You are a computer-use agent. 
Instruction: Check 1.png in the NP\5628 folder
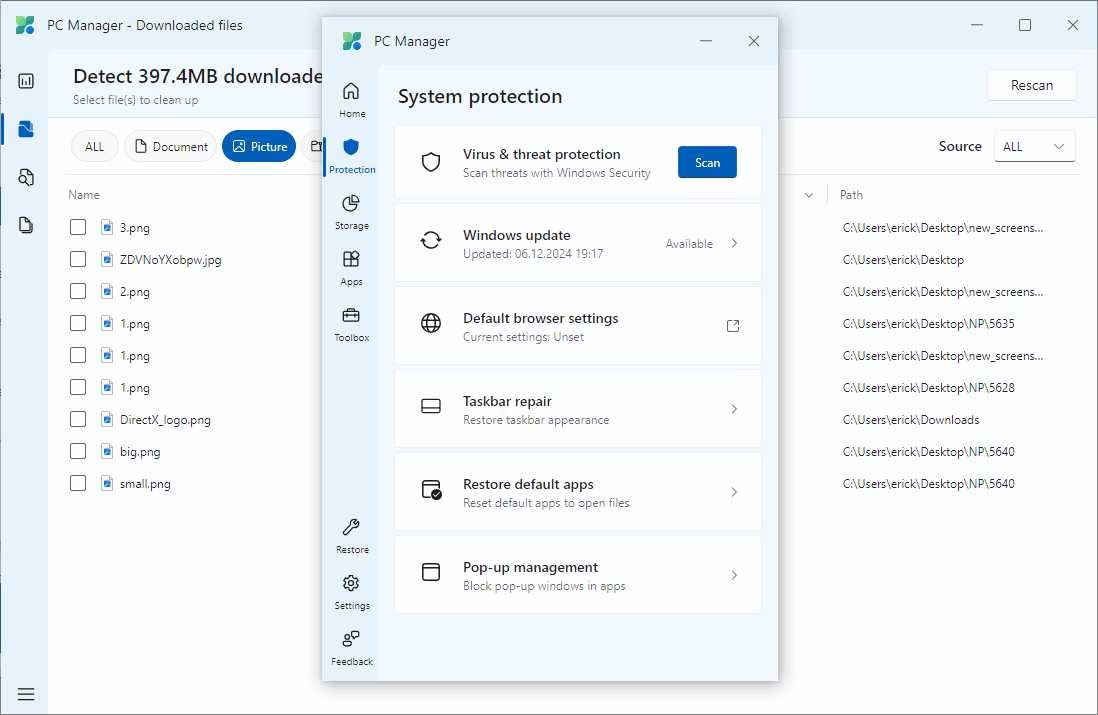[x=78, y=387]
